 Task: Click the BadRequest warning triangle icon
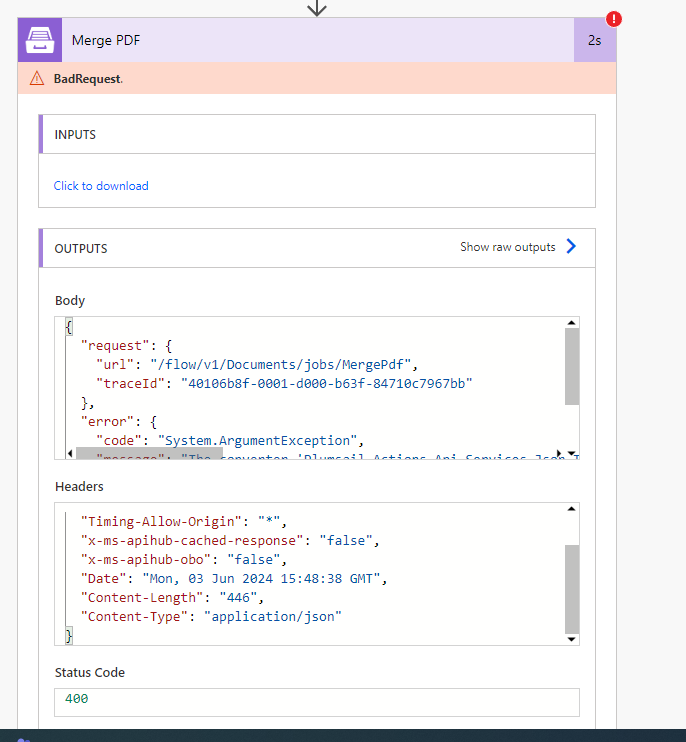(37, 78)
